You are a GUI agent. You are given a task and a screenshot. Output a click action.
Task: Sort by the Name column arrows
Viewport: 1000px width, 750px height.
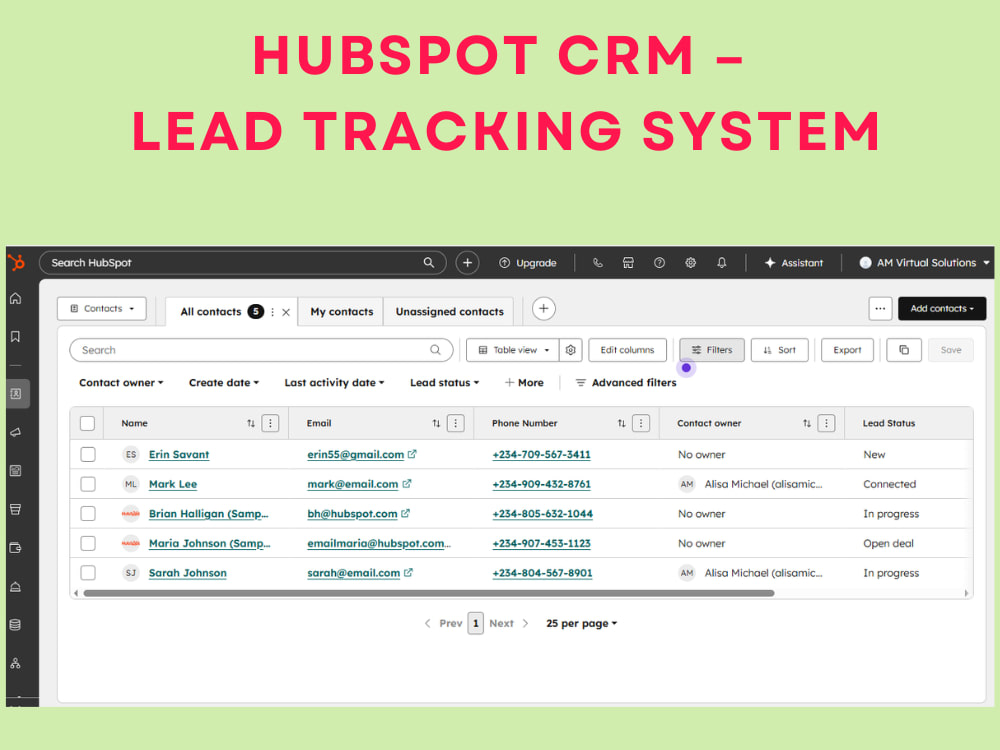(x=251, y=423)
